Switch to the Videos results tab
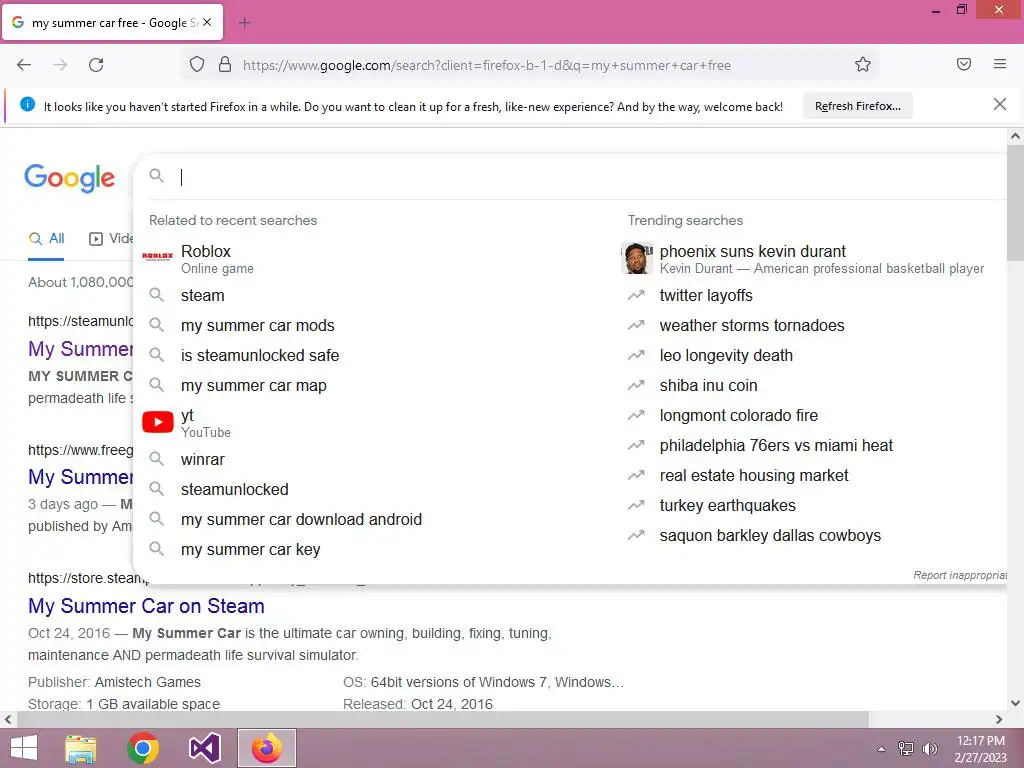1024x768 pixels. tap(111, 238)
